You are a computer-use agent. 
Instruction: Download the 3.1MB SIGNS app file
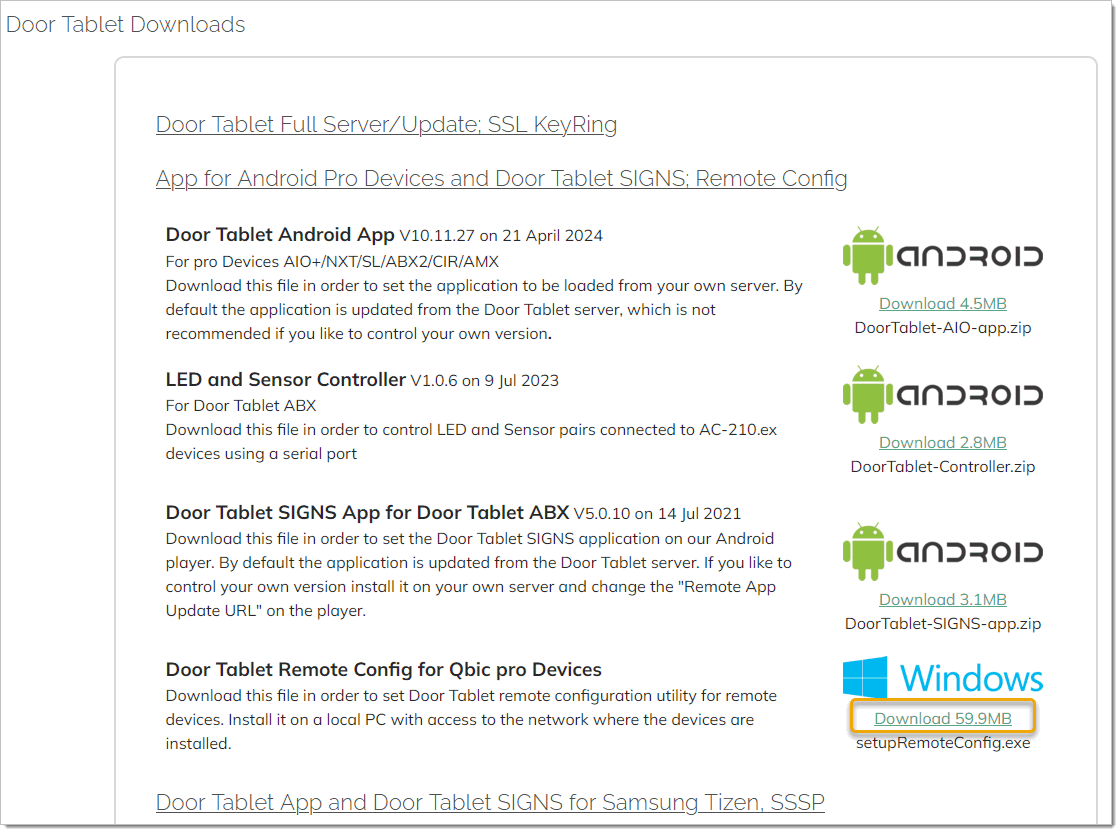coord(942,600)
